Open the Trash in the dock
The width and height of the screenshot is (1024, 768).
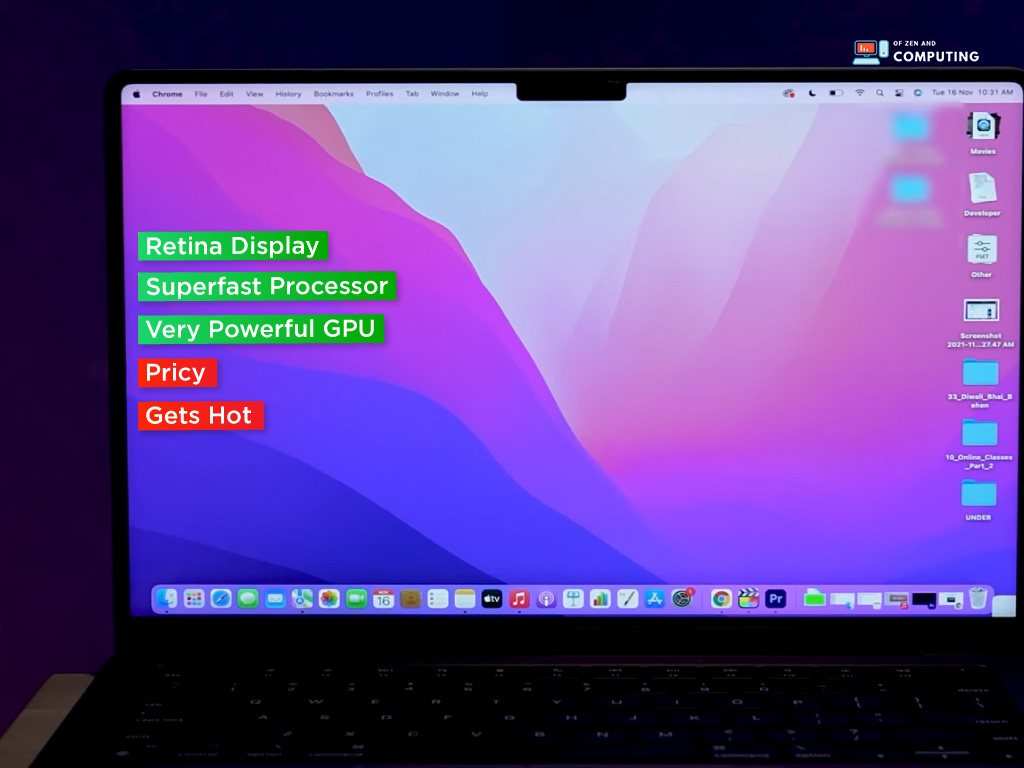978,598
